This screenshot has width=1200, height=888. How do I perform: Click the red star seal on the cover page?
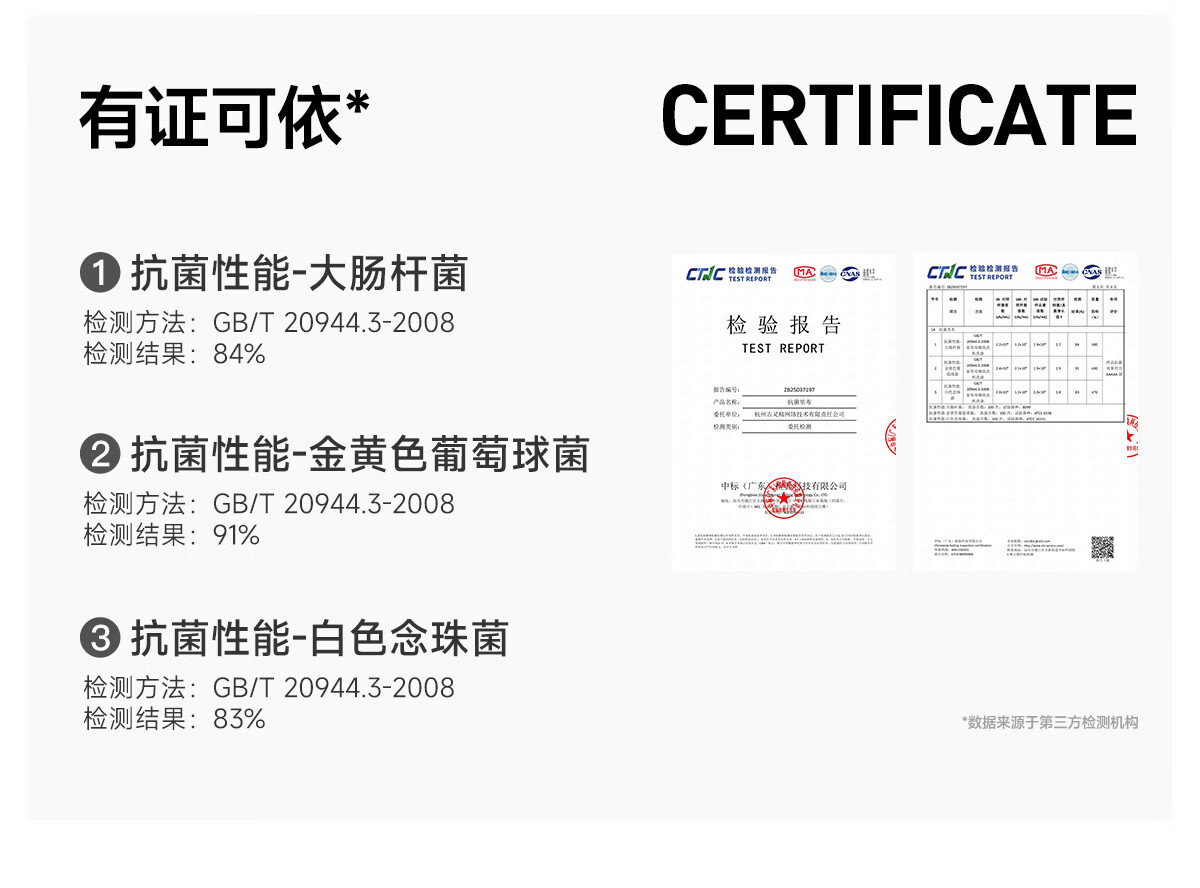[782, 498]
